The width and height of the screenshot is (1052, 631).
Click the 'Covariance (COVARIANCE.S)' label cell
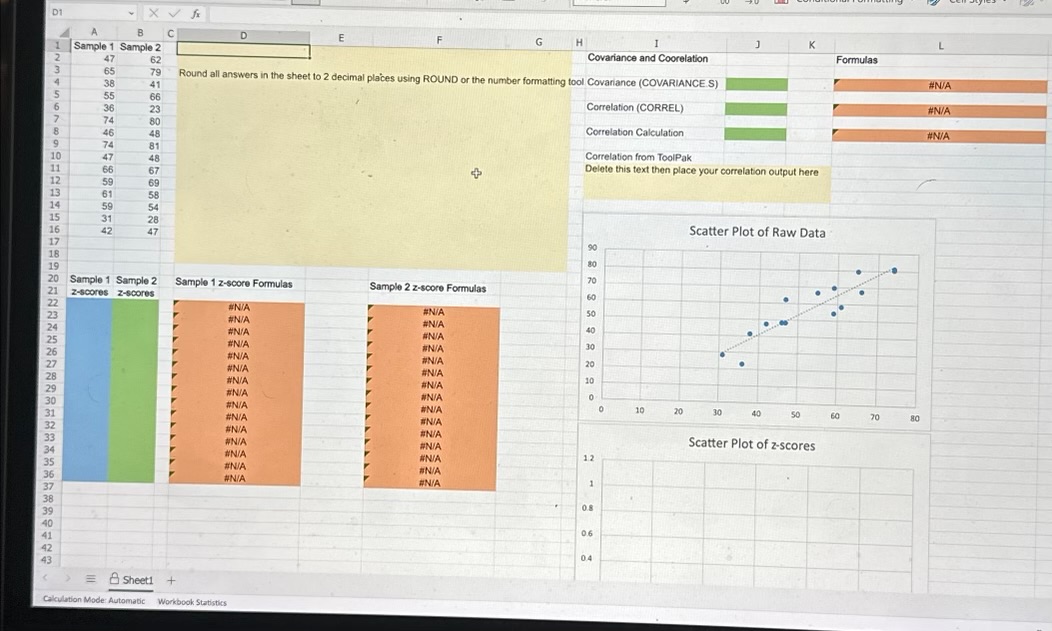coord(652,83)
